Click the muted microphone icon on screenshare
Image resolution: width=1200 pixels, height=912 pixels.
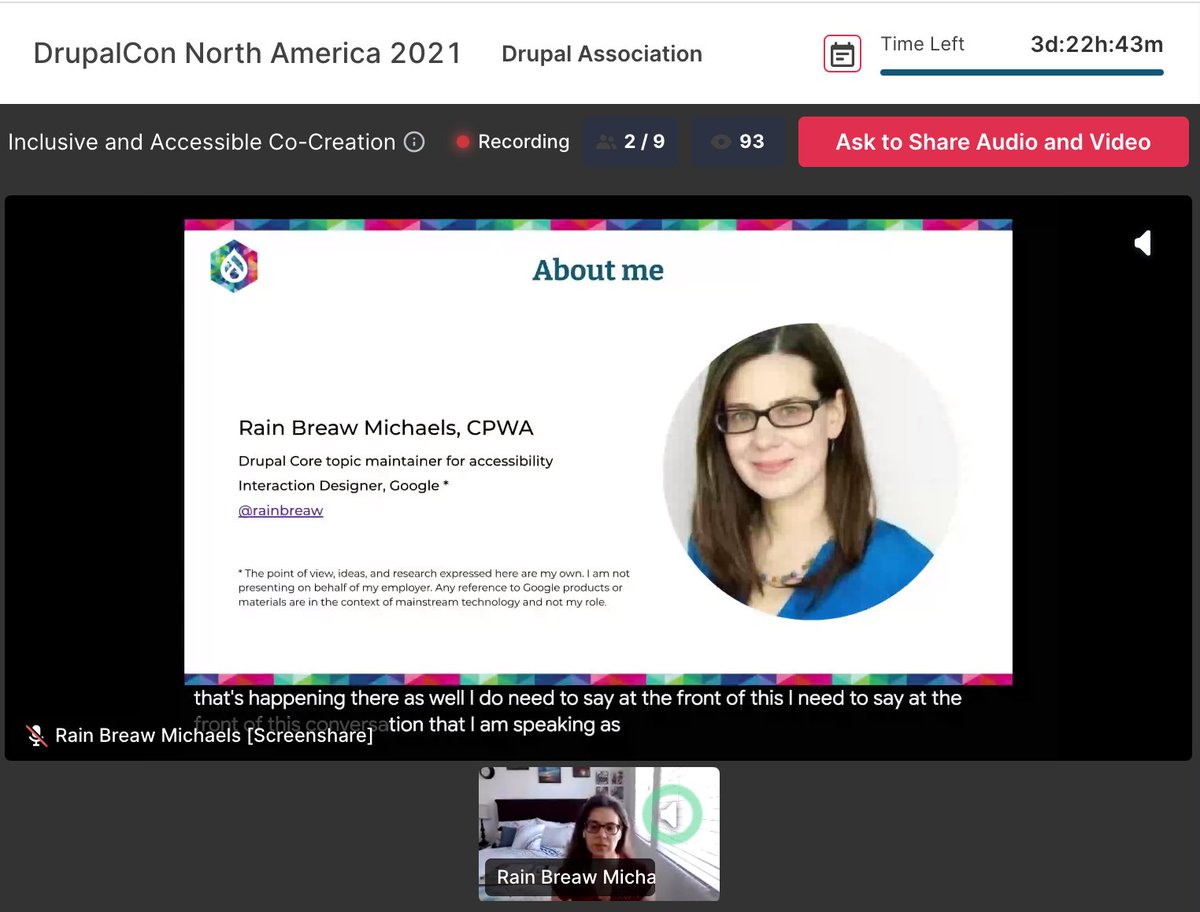37,736
